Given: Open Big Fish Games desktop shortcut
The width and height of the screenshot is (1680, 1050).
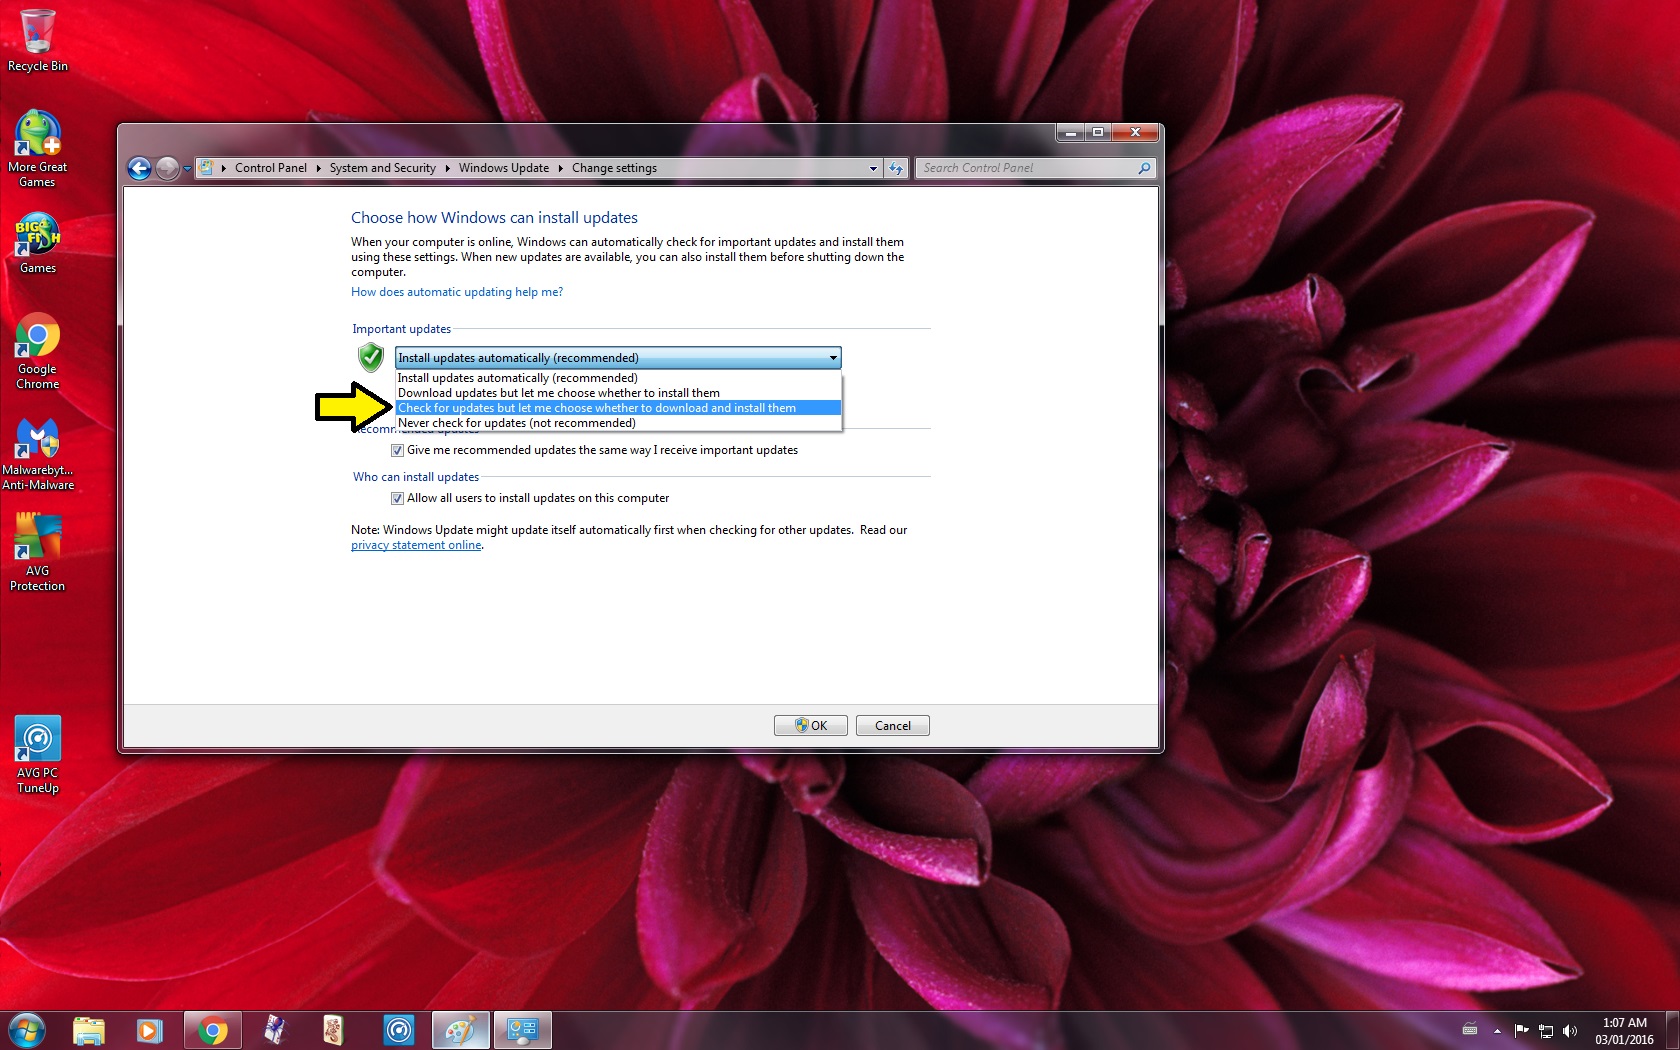Looking at the screenshot, I should 38,243.
